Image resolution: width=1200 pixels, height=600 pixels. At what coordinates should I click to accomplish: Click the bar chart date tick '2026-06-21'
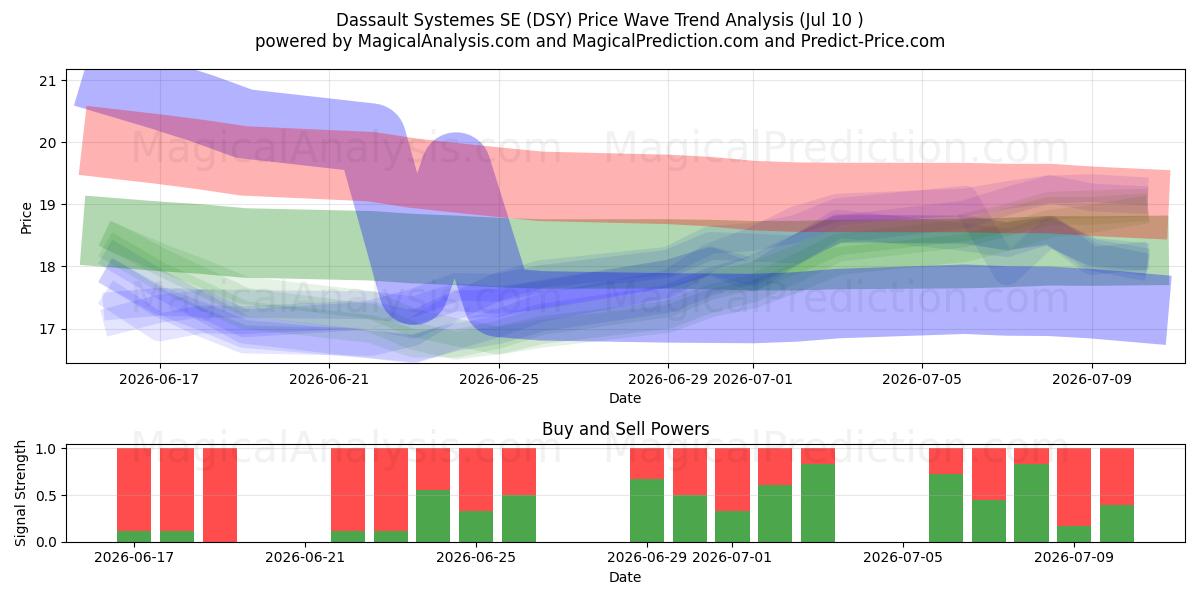point(305,558)
